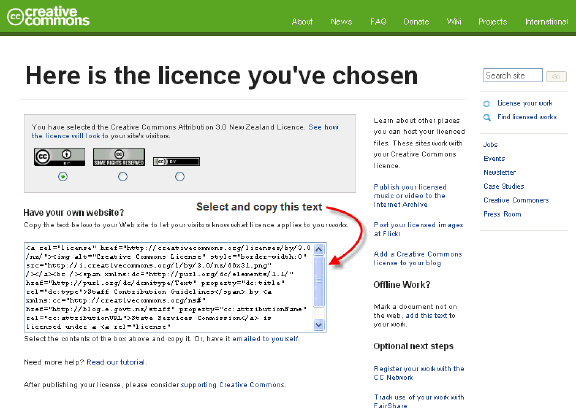Open the Newsletter link
The height and width of the screenshot is (416, 576).
[499, 172]
